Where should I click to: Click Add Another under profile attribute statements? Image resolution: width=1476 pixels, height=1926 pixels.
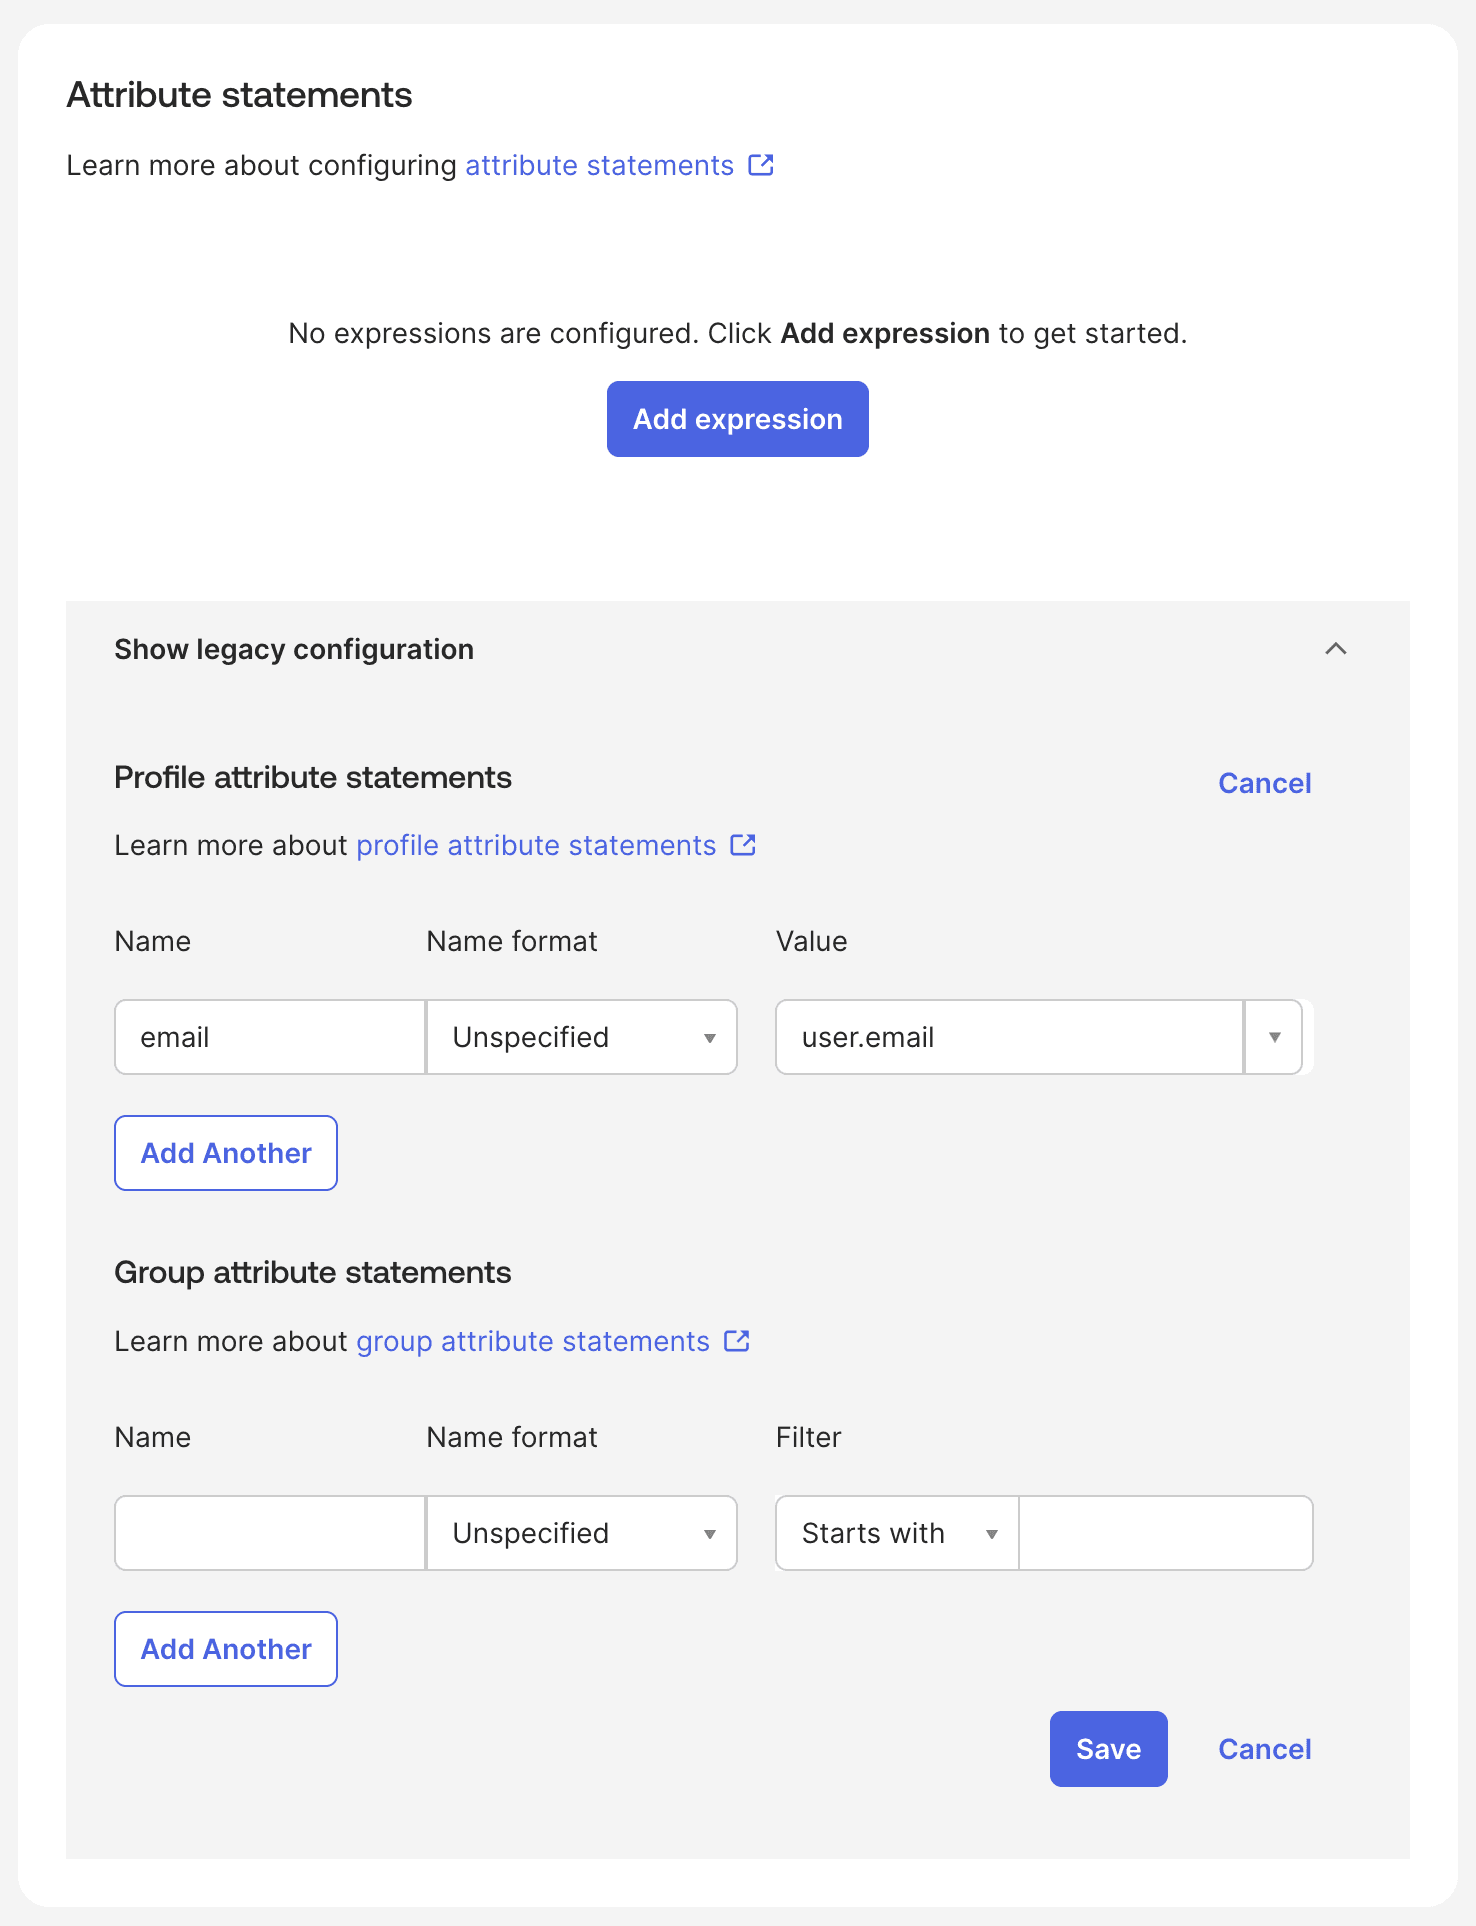(x=225, y=1152)
